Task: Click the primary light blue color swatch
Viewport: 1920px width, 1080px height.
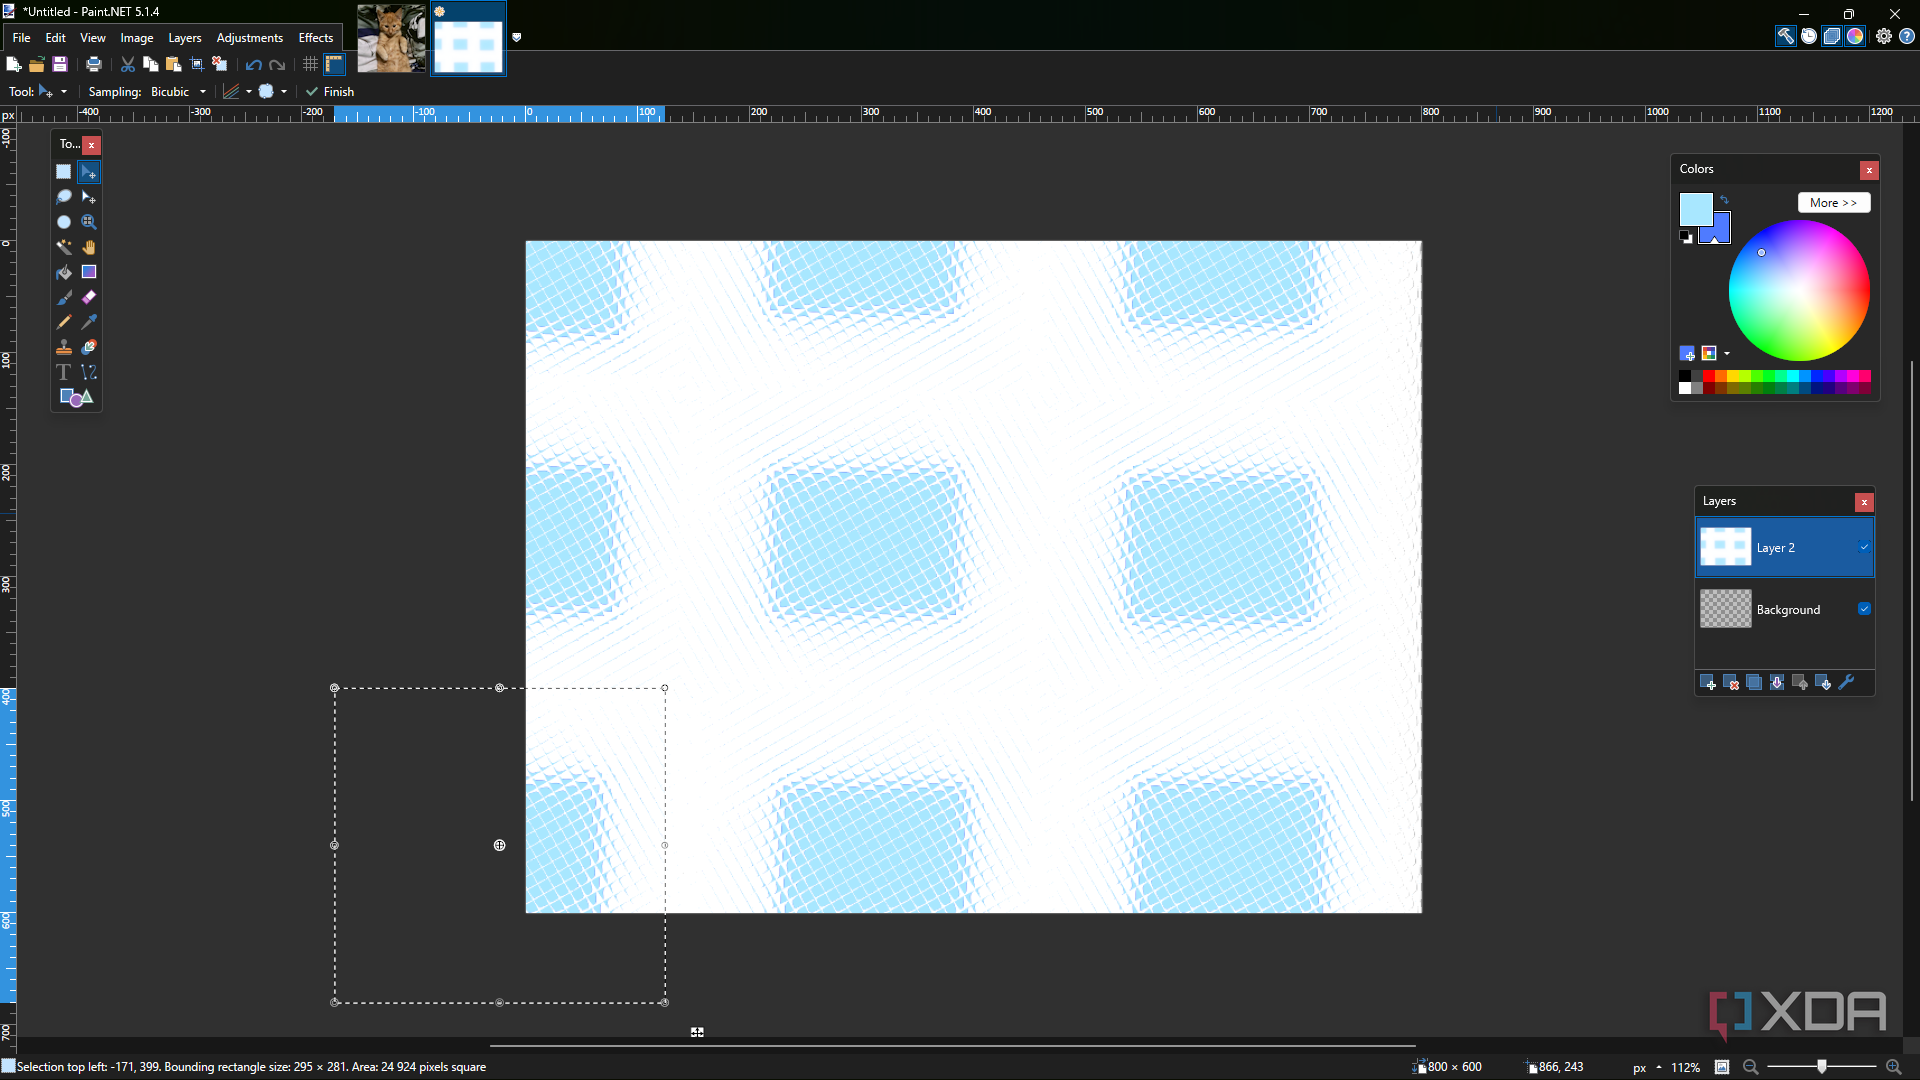Action: (1694, 208)
